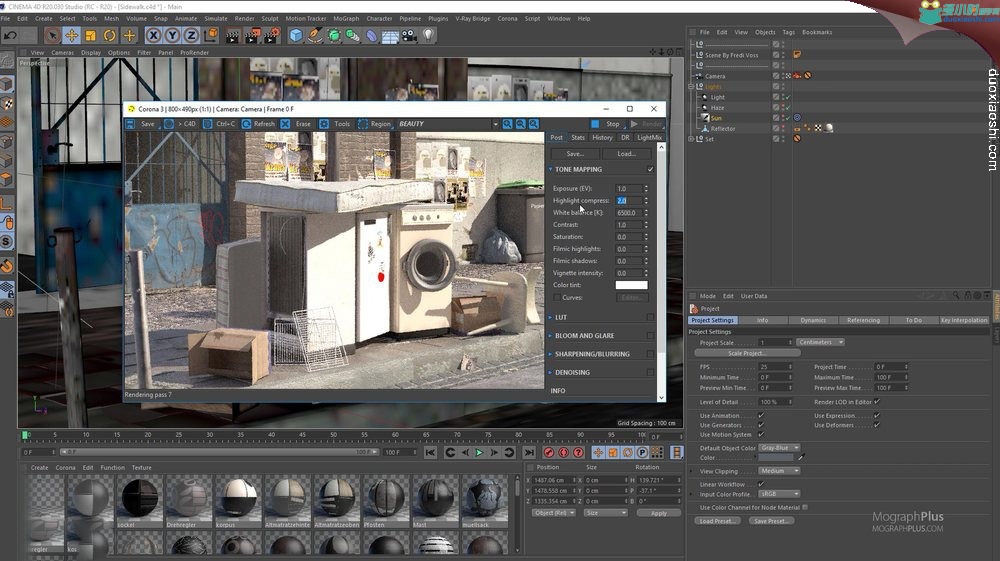Select the muellsack material thumbnail

[x=485, y=502]
